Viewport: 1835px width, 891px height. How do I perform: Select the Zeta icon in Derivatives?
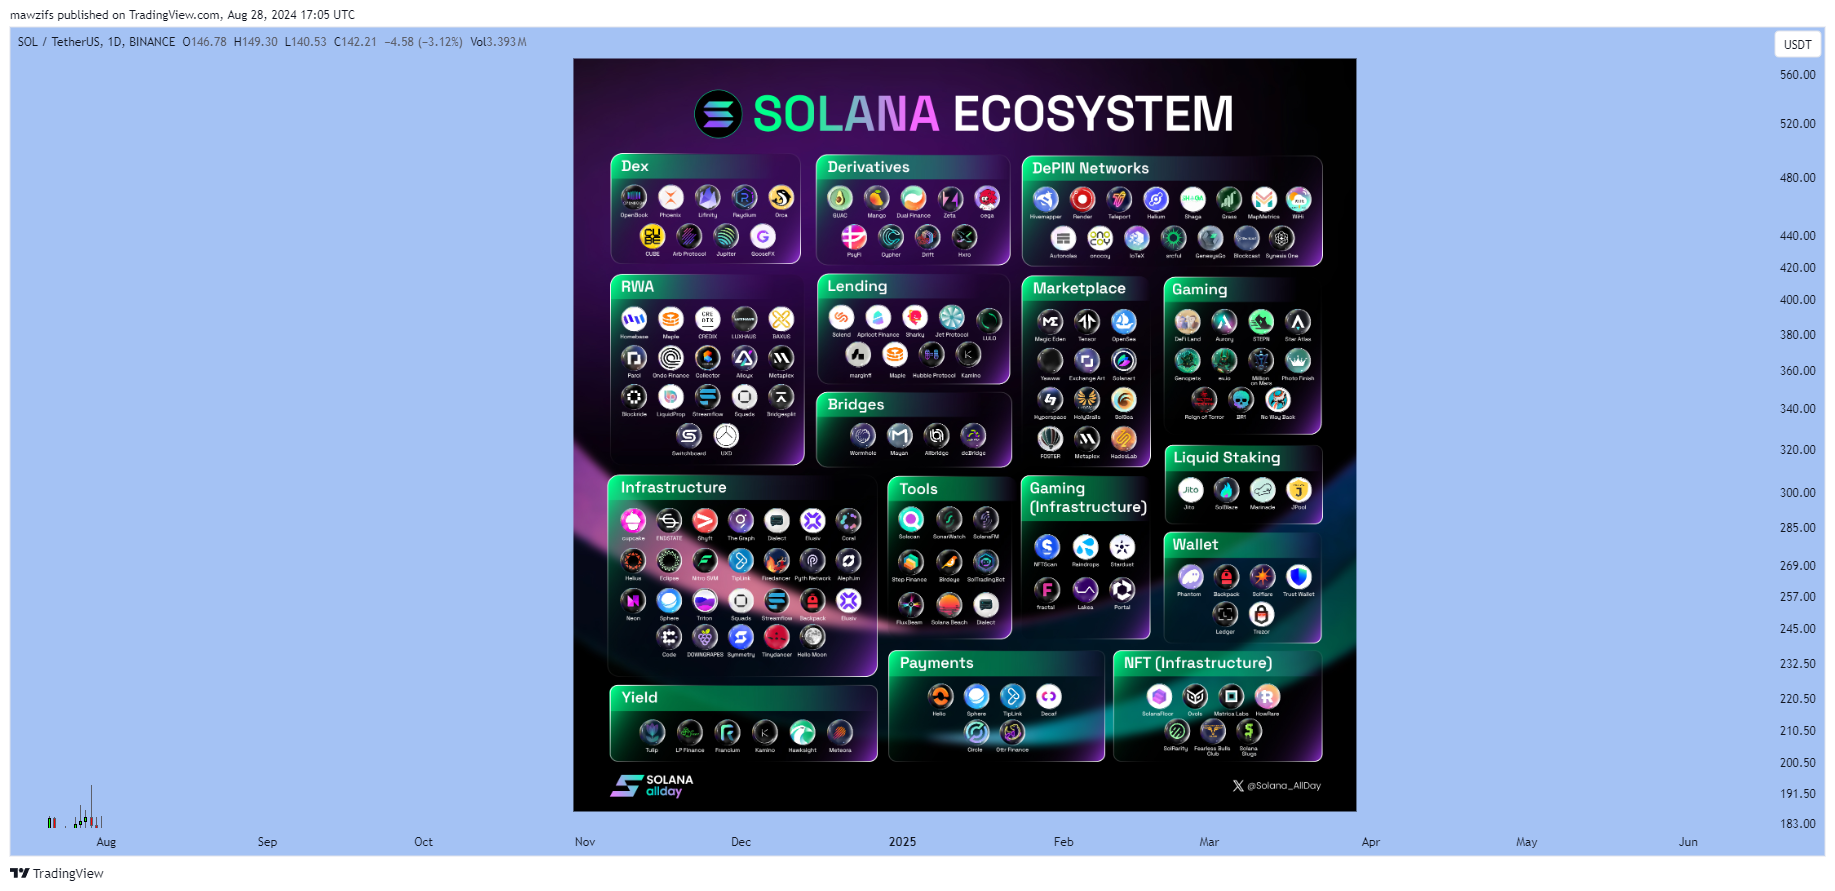[950, 198]
